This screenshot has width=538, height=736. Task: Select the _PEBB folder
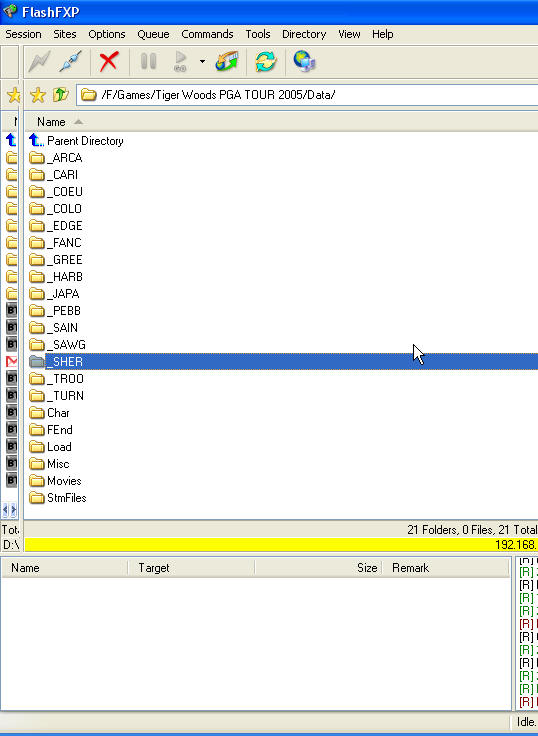coord(54,311)
